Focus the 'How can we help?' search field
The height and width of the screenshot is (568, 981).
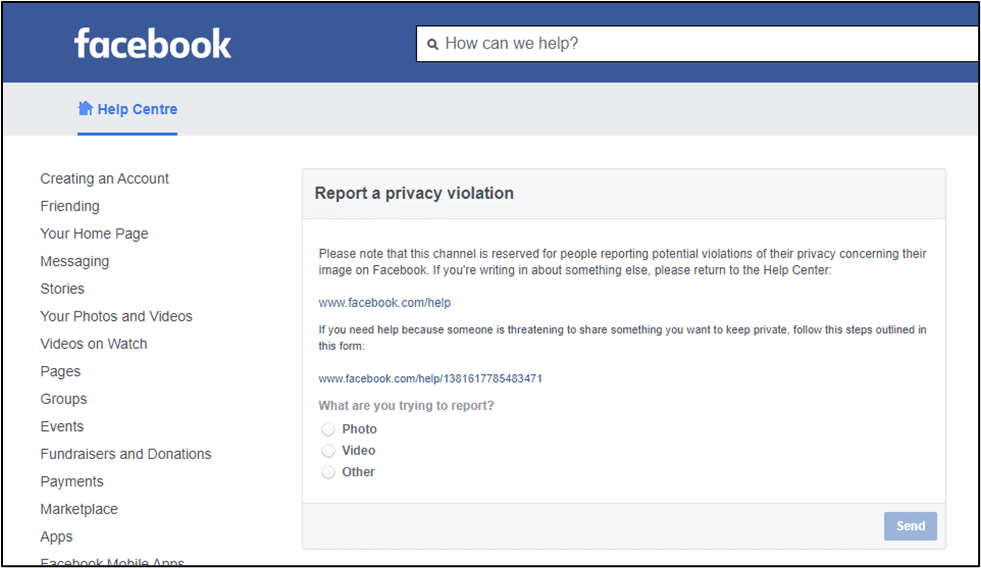click(x=697, y=44)
